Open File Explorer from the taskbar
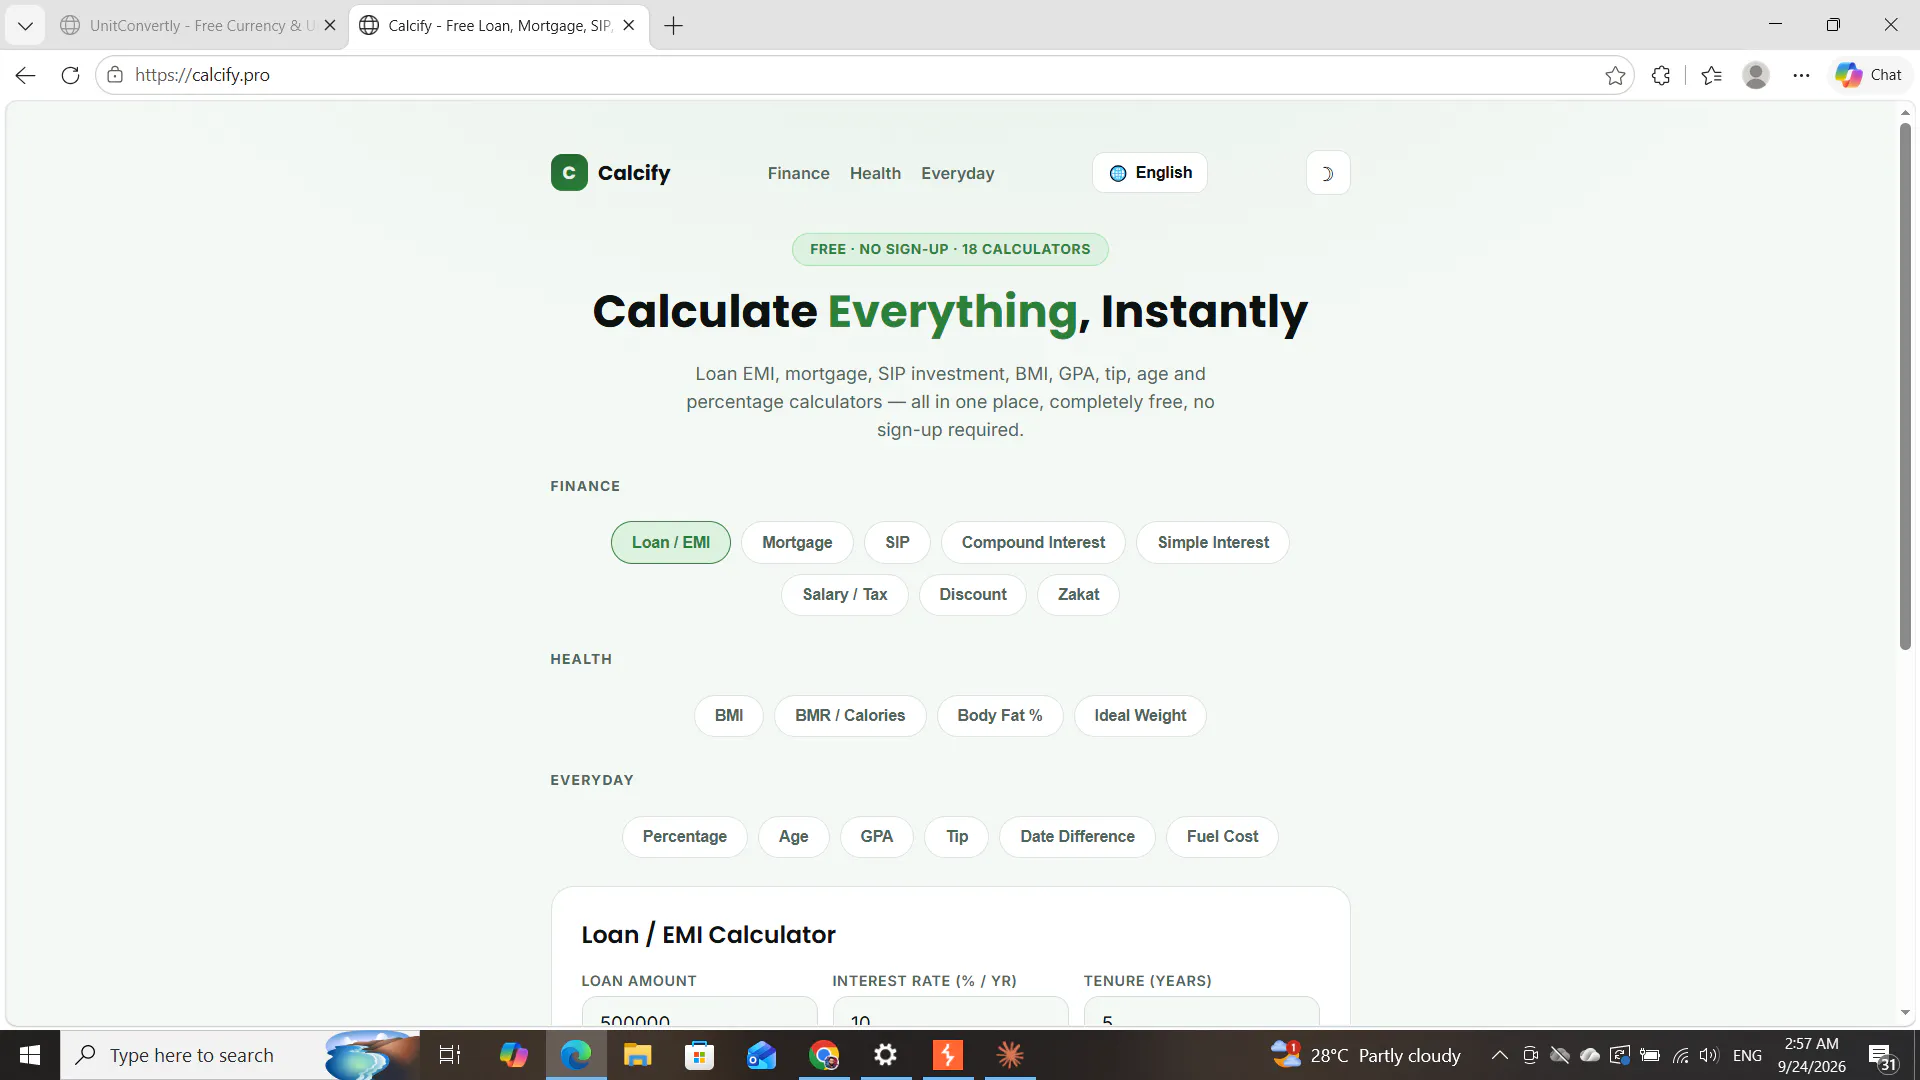This screenshot has width=1920, height=1080. click(637, 1055)
